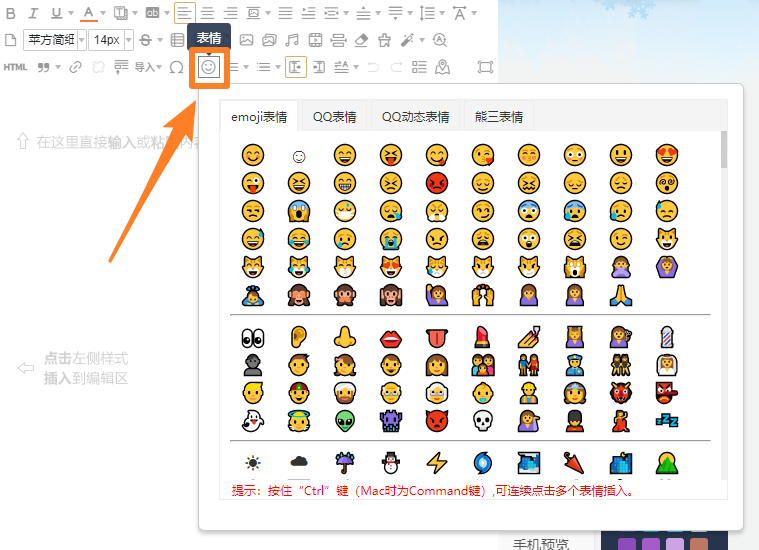Click the emoji (表情) smiley toolbar button
The height and width of the screenshot is (550, 759).
pos(208,67)
